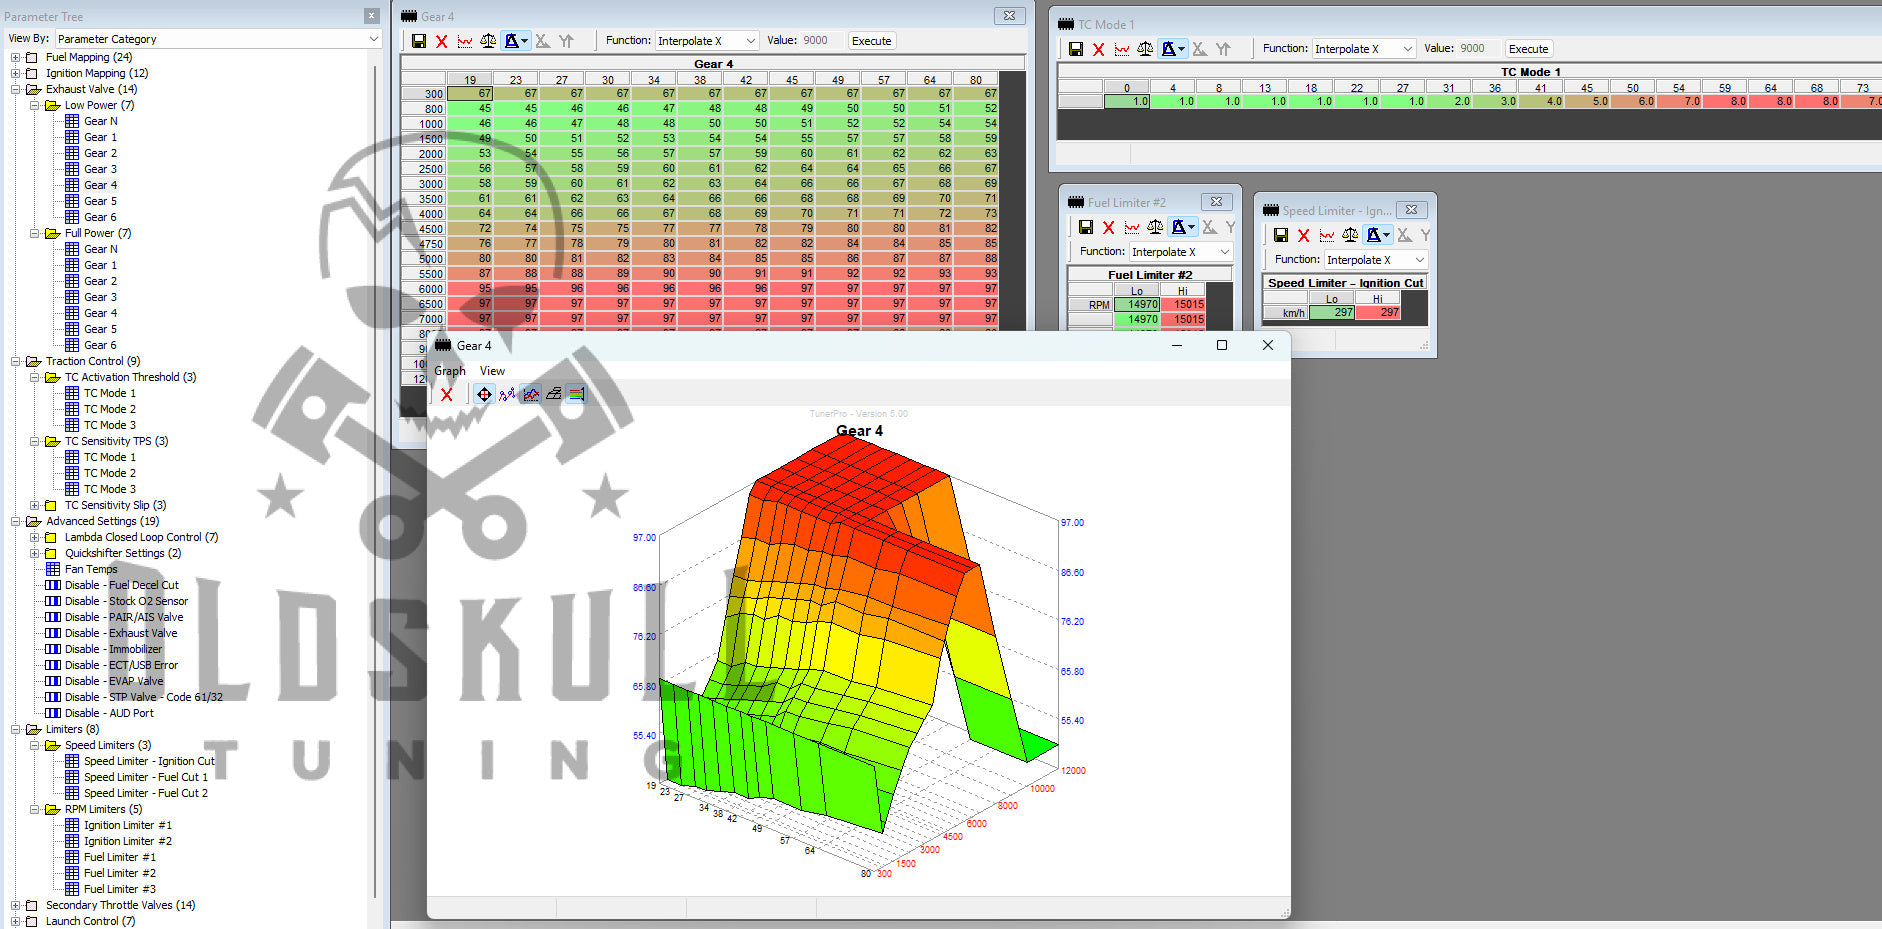Save the Gear 4 table with the floppy icon
The height and width of the screenshot is (929, 1882).
click(x=419, y=41)
